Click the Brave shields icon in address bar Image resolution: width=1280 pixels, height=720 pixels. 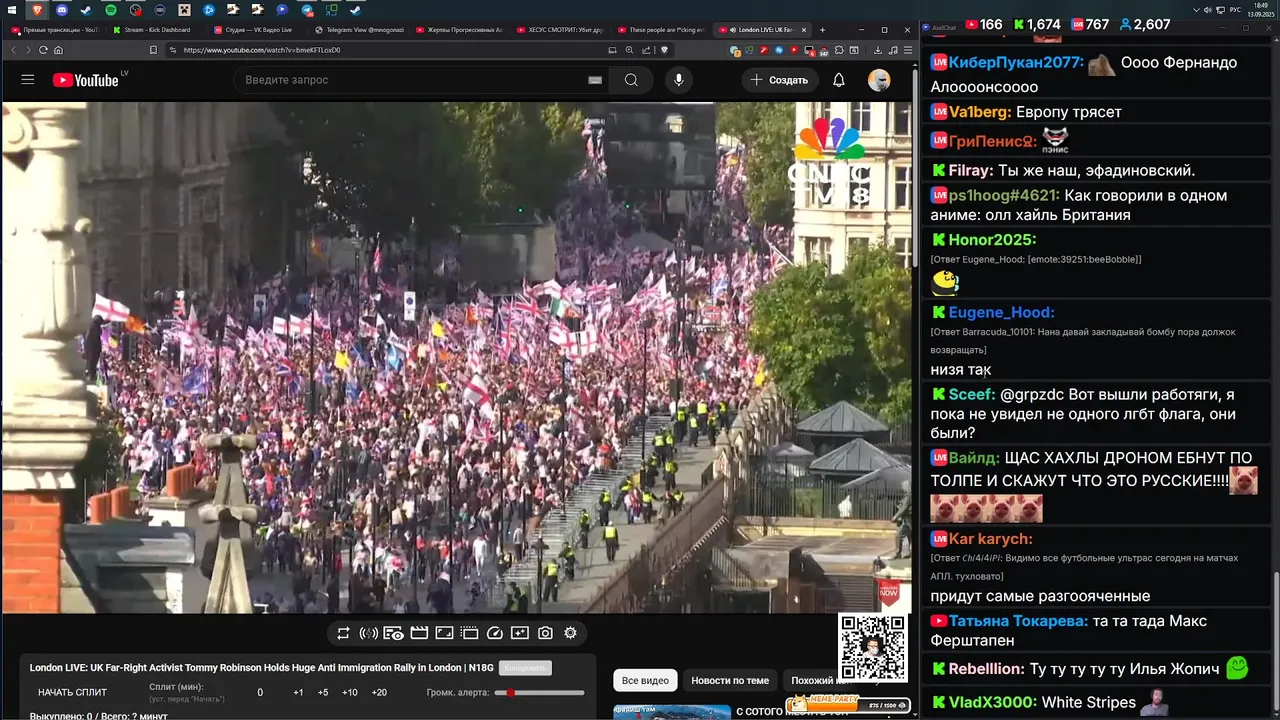(664, 50)
